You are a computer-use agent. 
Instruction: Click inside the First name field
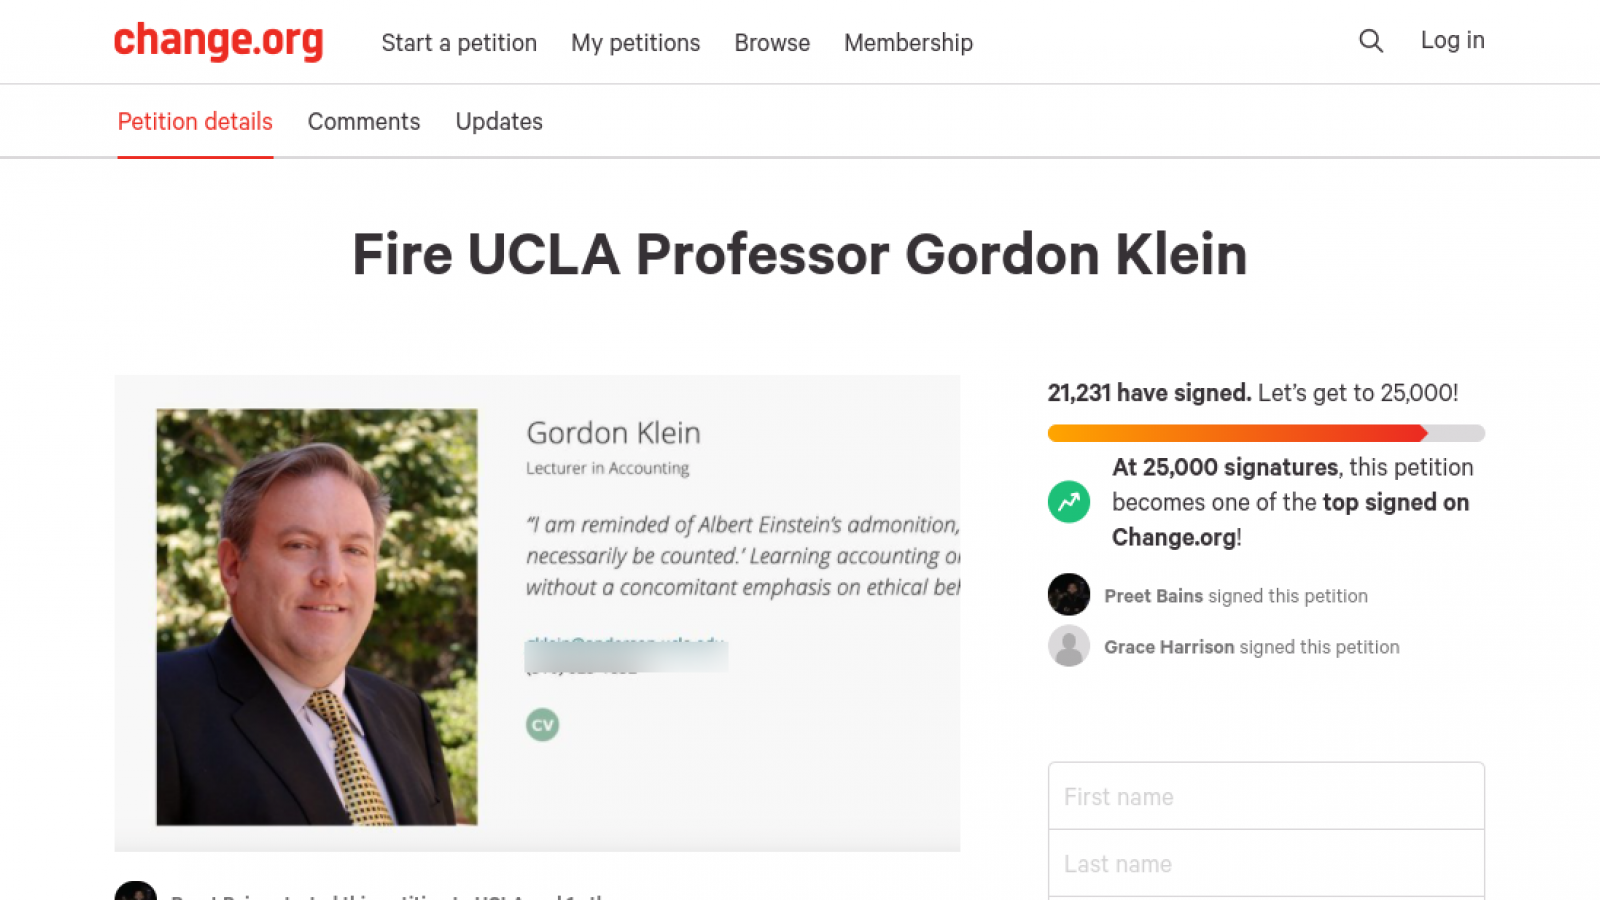click(1266, 796)
